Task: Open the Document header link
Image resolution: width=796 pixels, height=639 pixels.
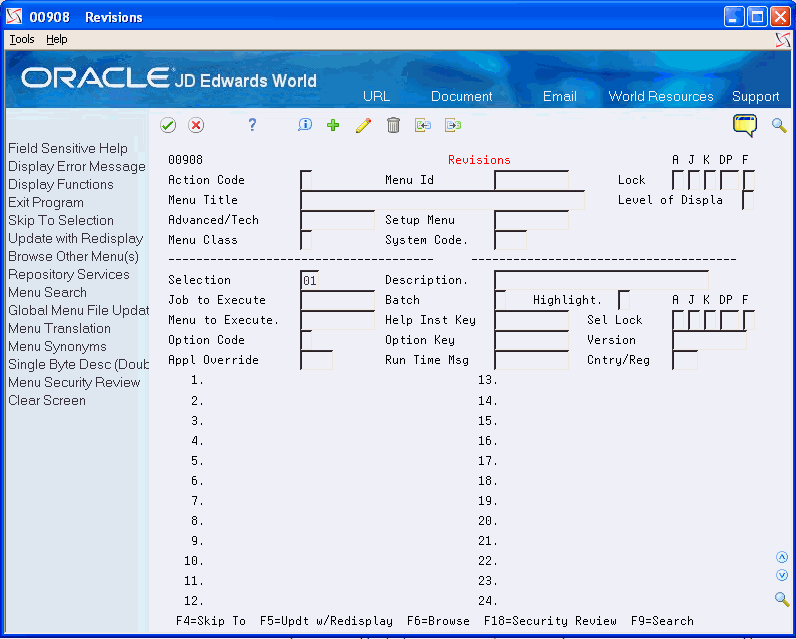Action: (461, 96)
